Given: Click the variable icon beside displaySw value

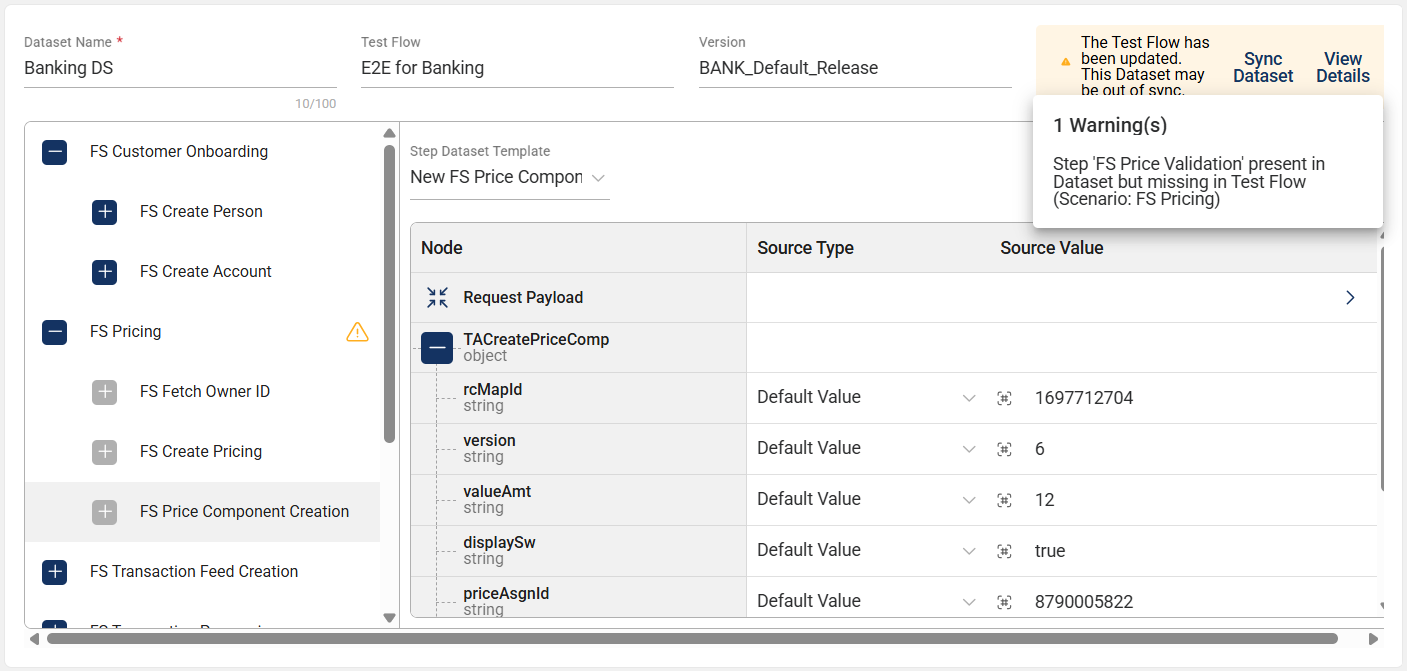Looking at the screenshot, I should tap(1004, 551).
